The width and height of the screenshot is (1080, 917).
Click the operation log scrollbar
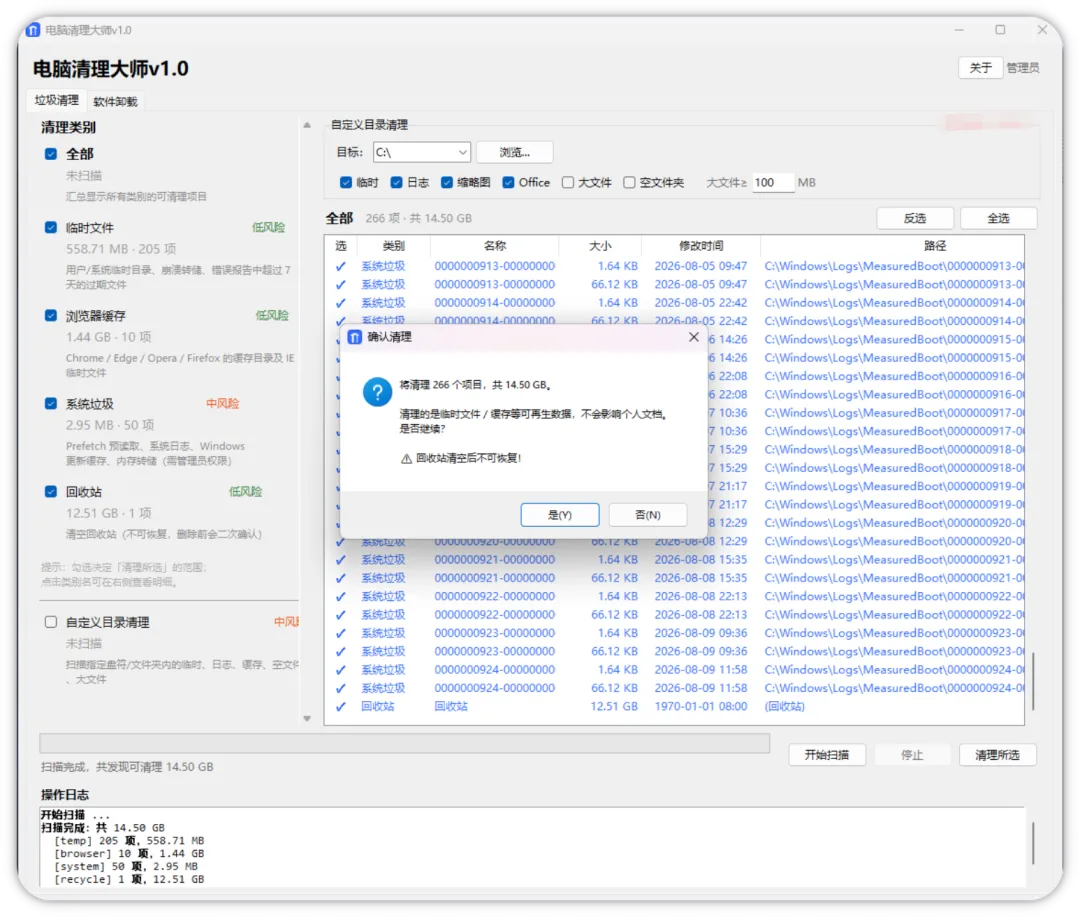point(1033,843)
